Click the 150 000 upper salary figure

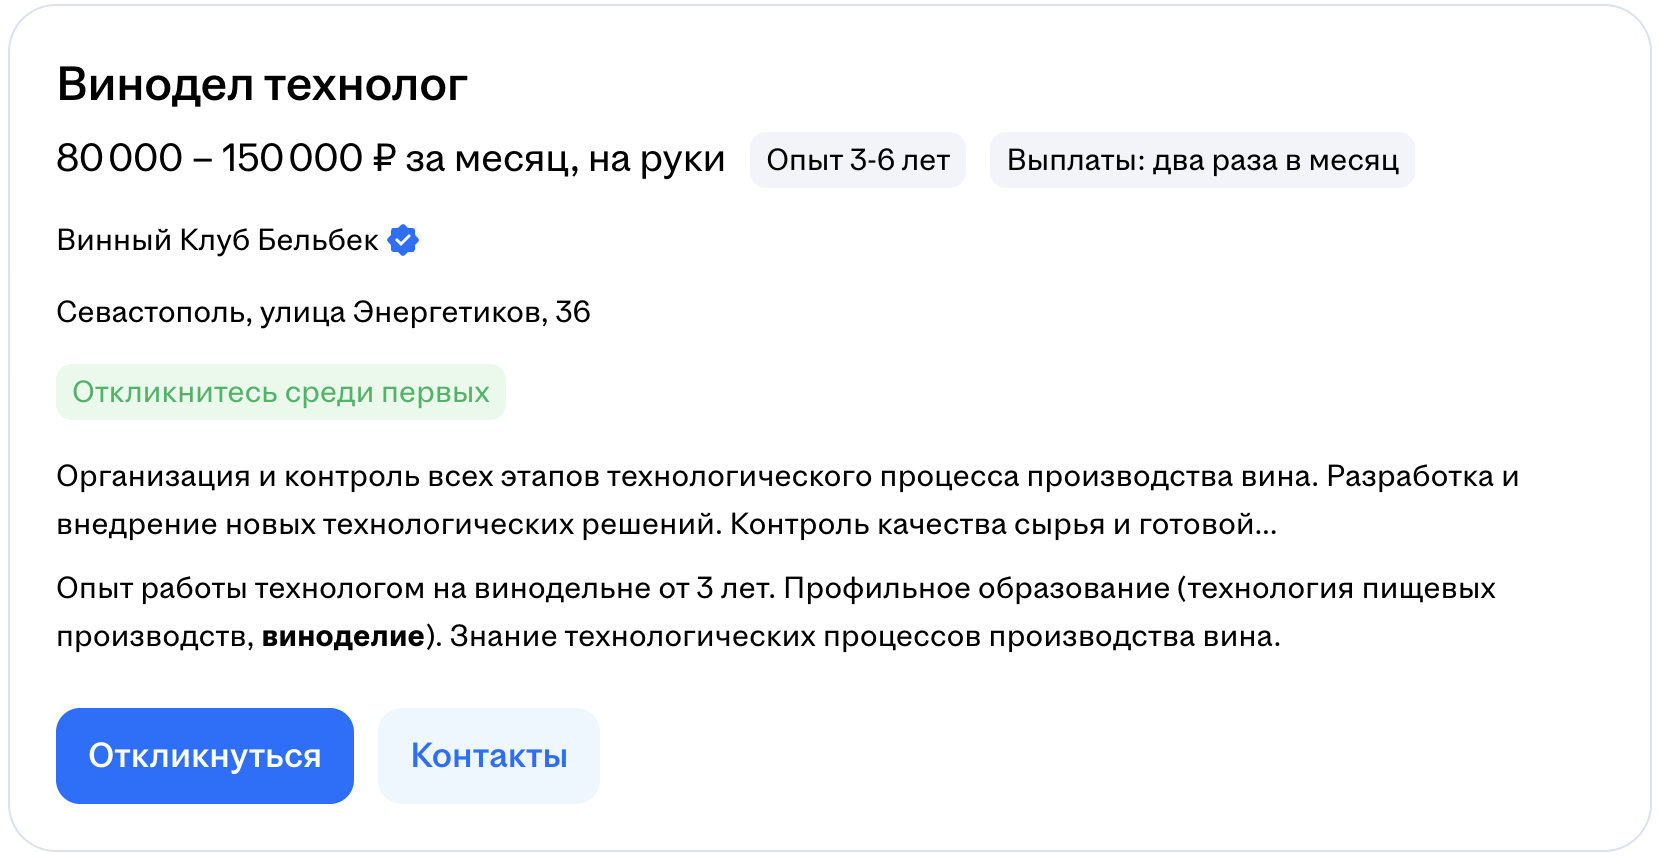292,159
